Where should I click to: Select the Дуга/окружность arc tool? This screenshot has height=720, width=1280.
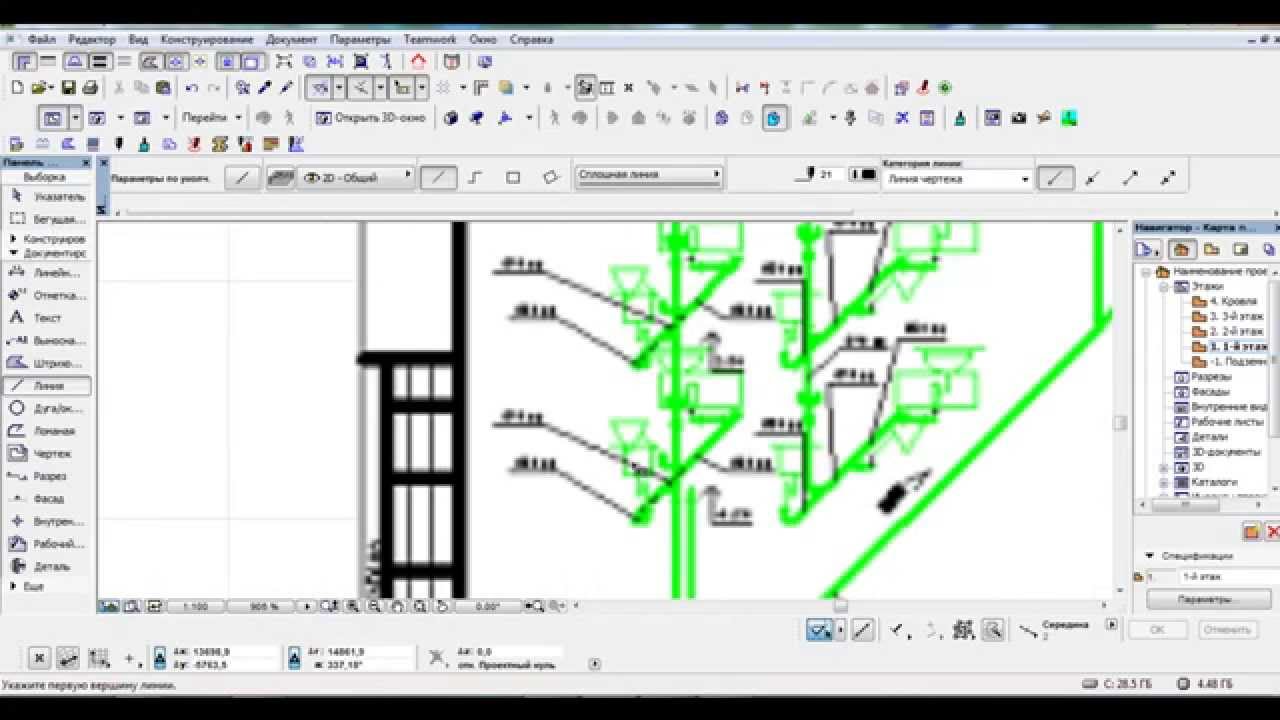pos(48,408)
